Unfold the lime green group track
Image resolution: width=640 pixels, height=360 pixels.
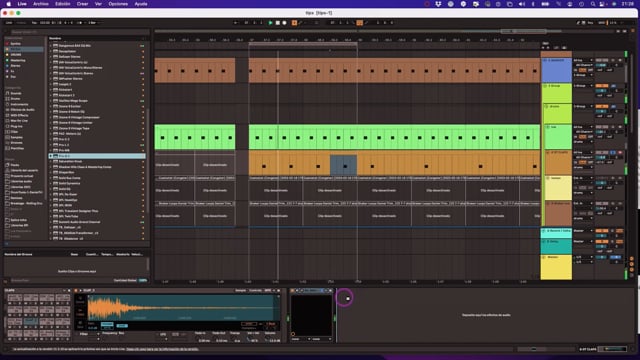coord(545,86)
